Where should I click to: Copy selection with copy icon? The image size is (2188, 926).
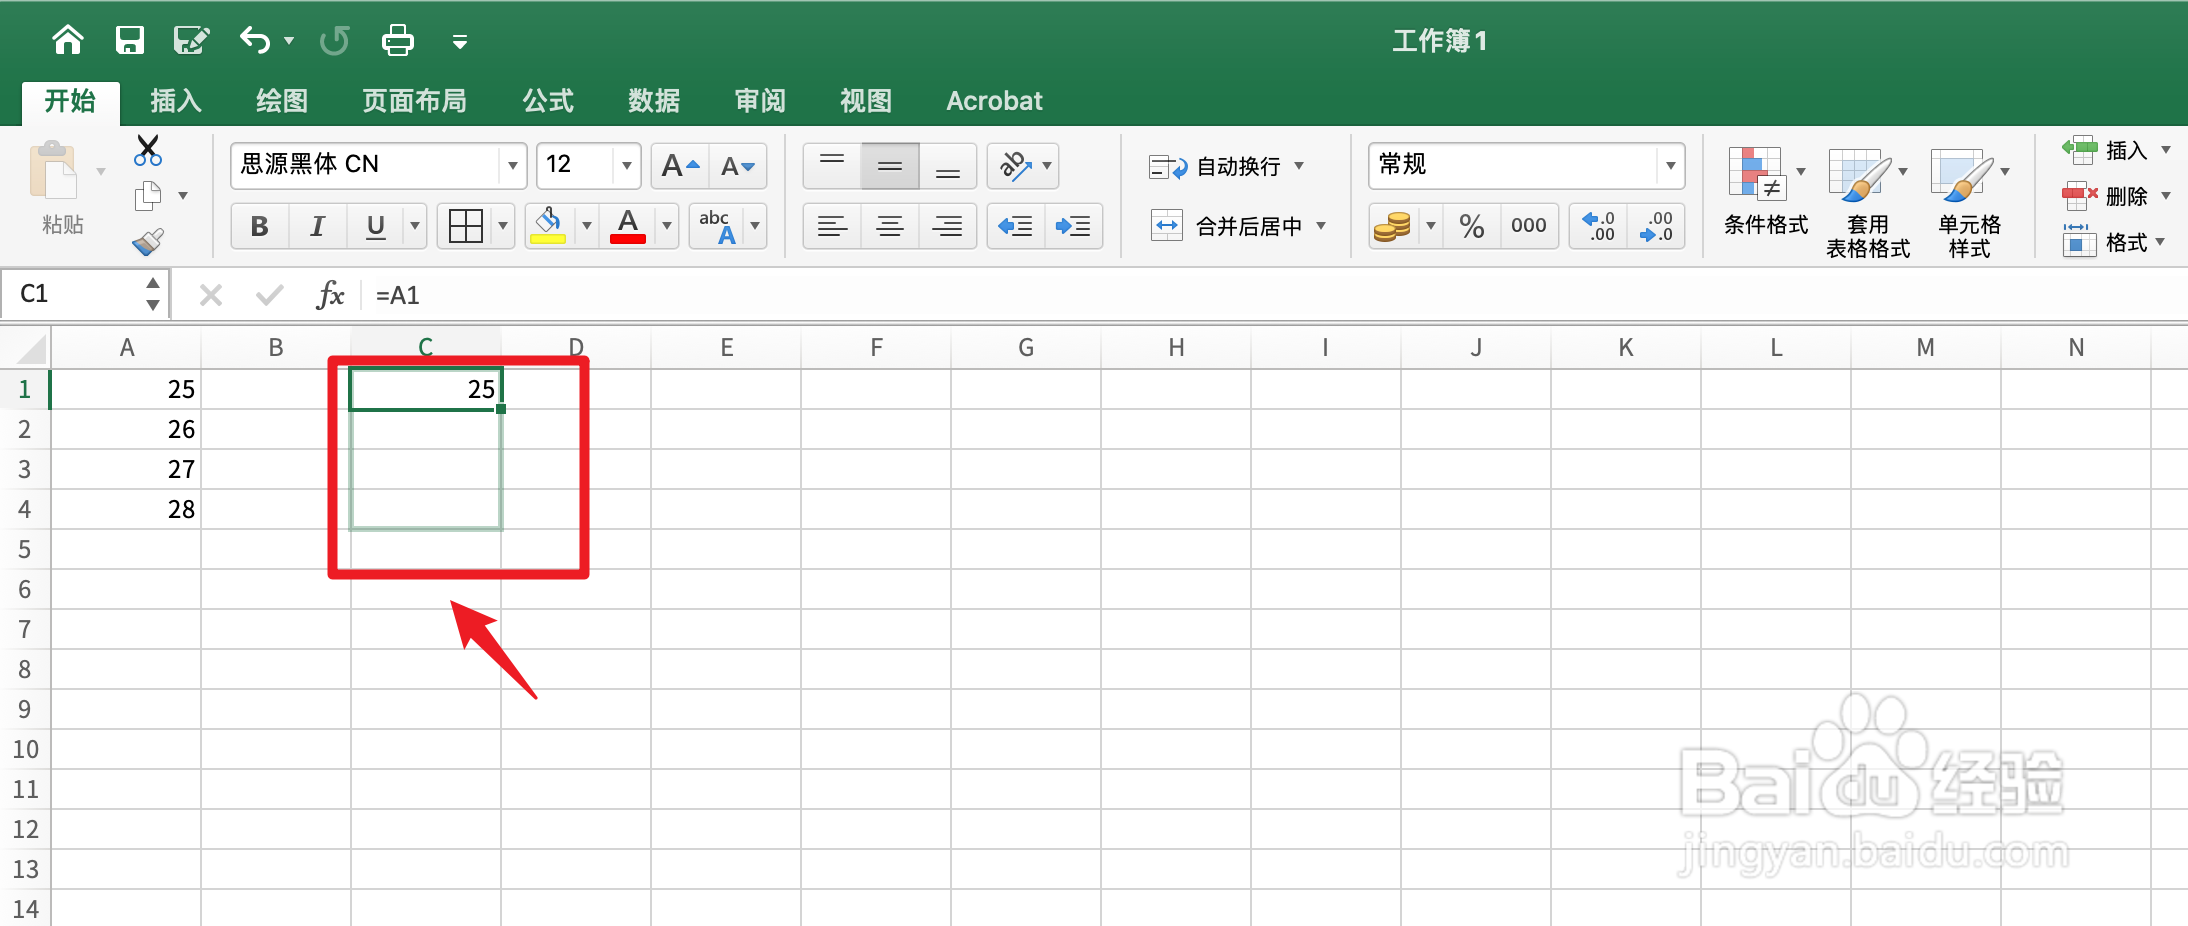pos(148,196)
